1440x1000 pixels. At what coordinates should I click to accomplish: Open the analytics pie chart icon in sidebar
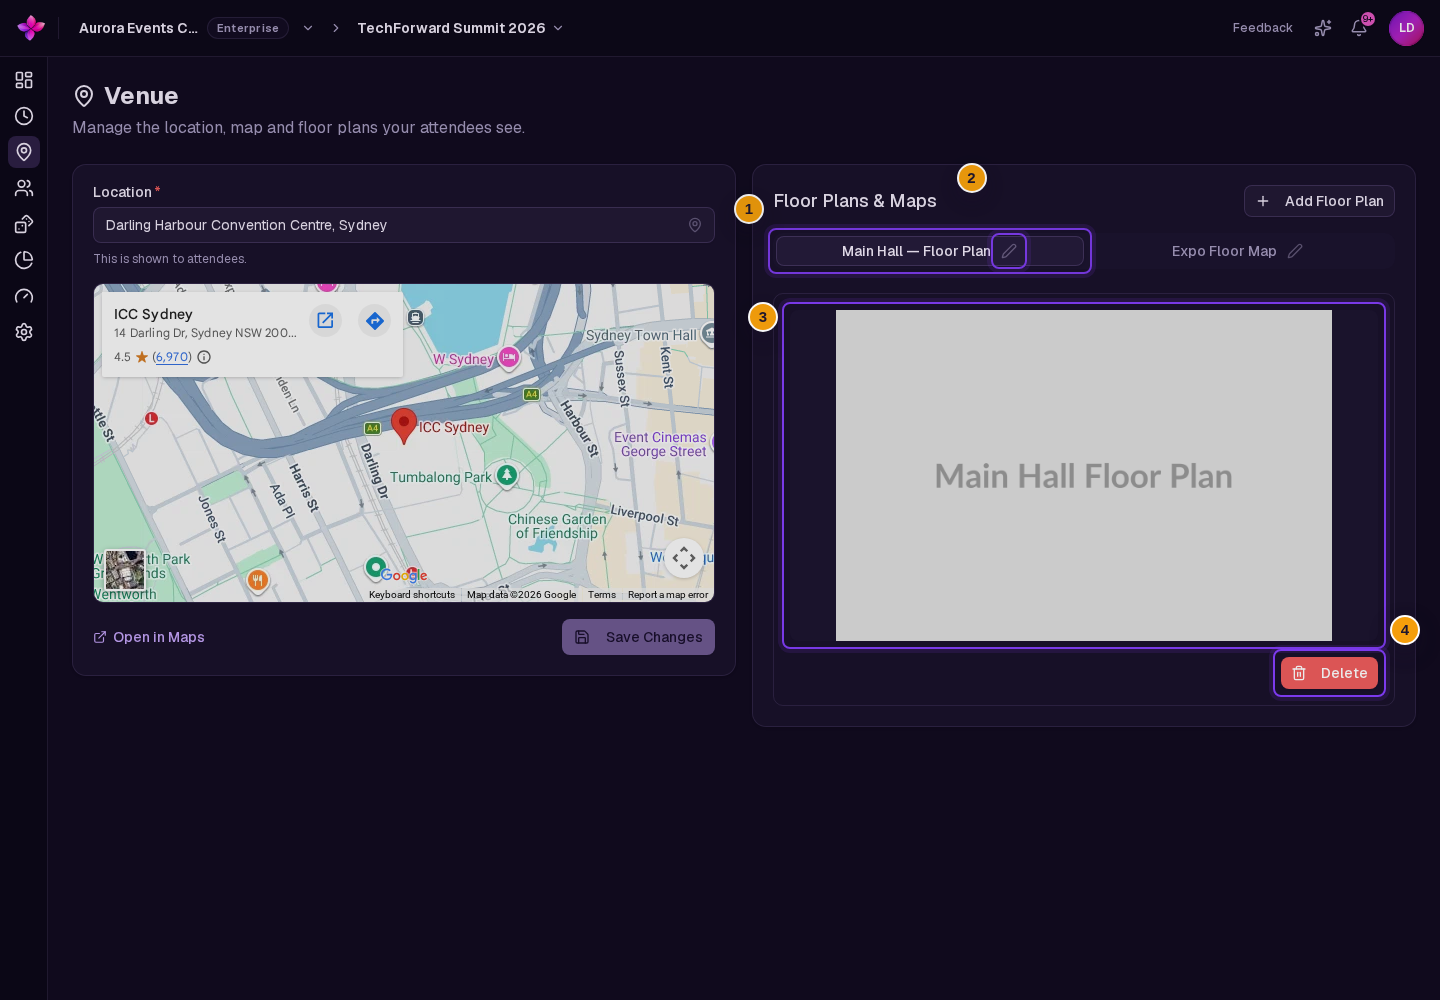tap(24, 260)
